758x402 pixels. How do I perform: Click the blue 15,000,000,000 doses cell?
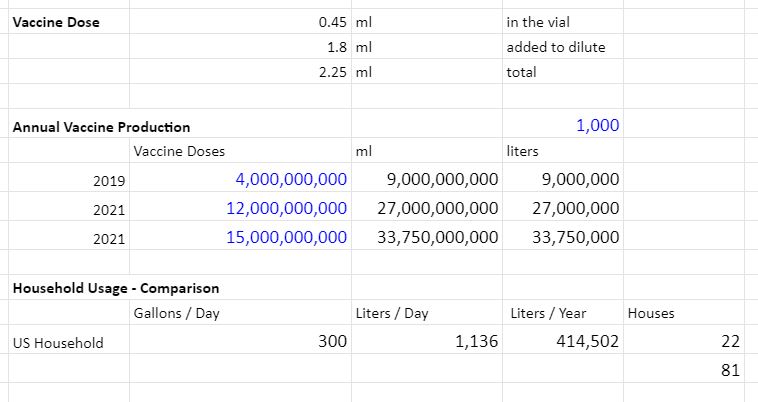point(291,237)
